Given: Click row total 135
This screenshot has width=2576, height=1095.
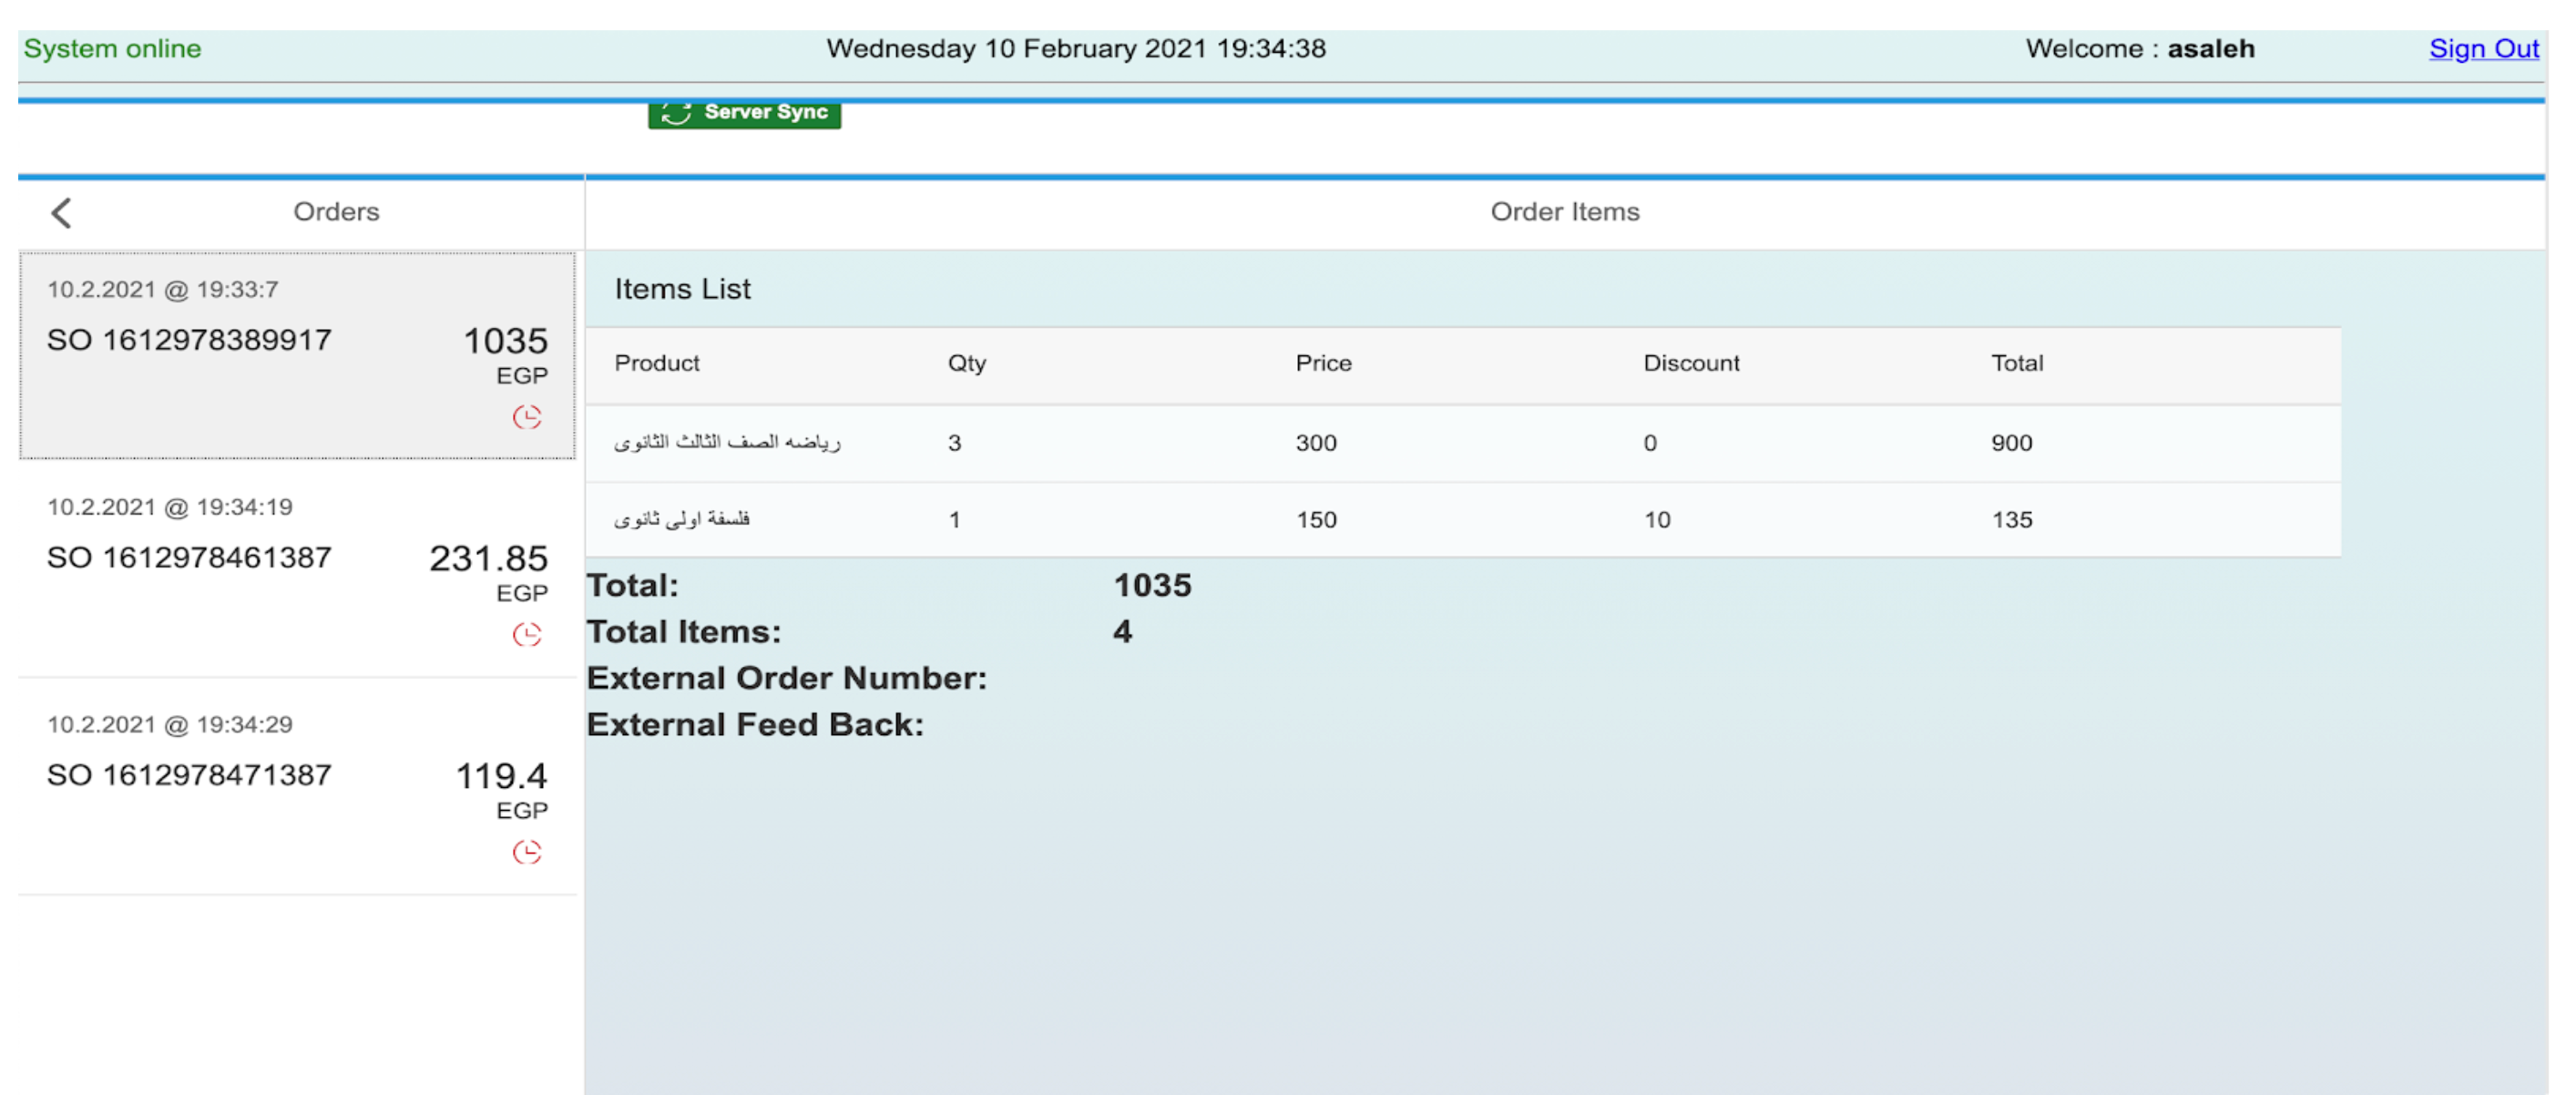Looking at the screenshot, I should click(2011, 520).
